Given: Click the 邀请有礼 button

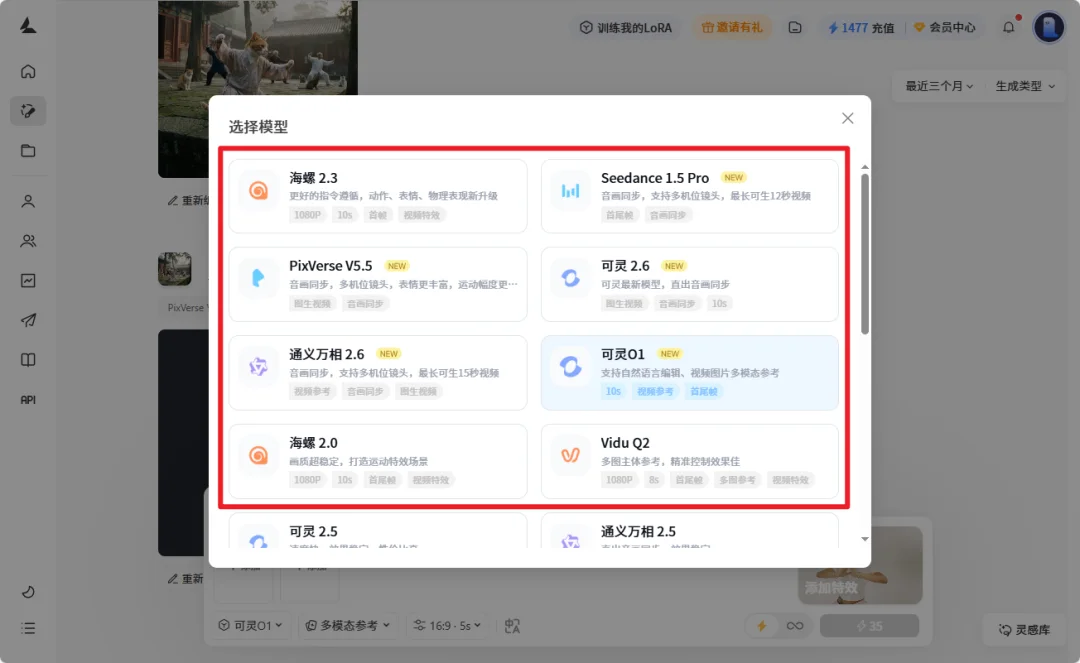Looking at the screenshot, I should coord(734,28).
